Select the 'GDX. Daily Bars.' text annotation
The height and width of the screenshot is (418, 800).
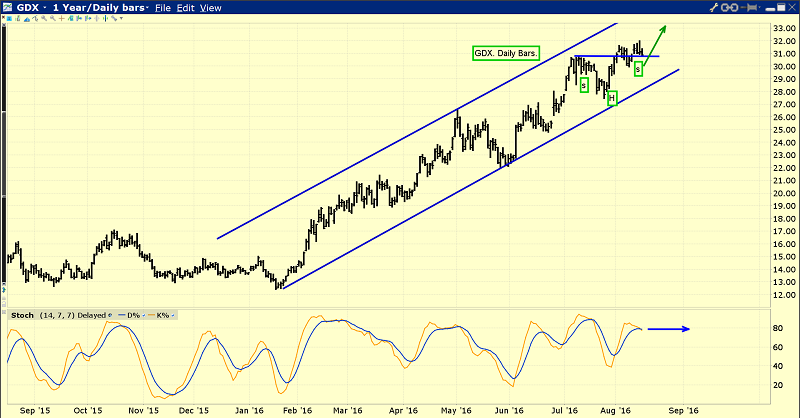[506, 52]
